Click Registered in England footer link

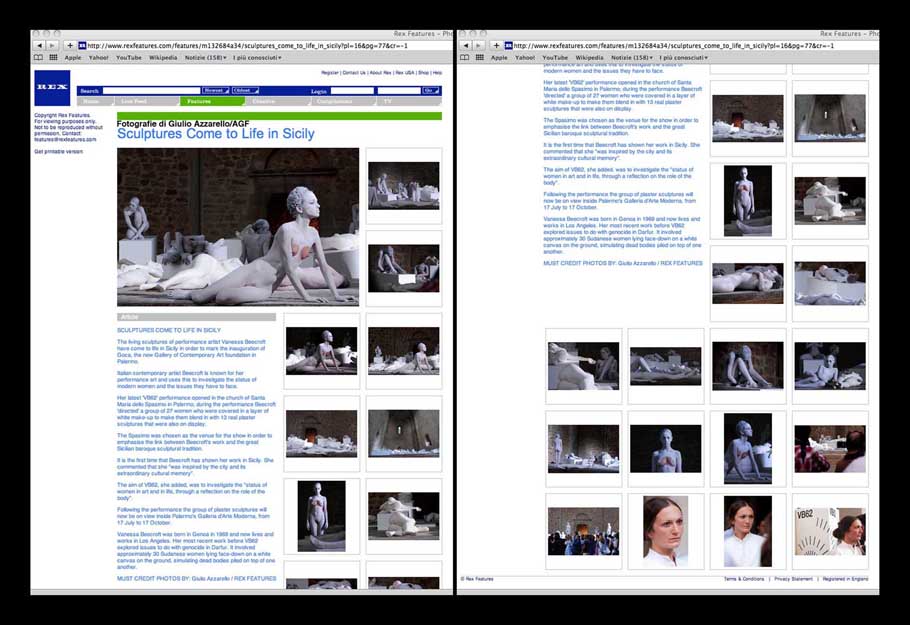tap(846, 579)
